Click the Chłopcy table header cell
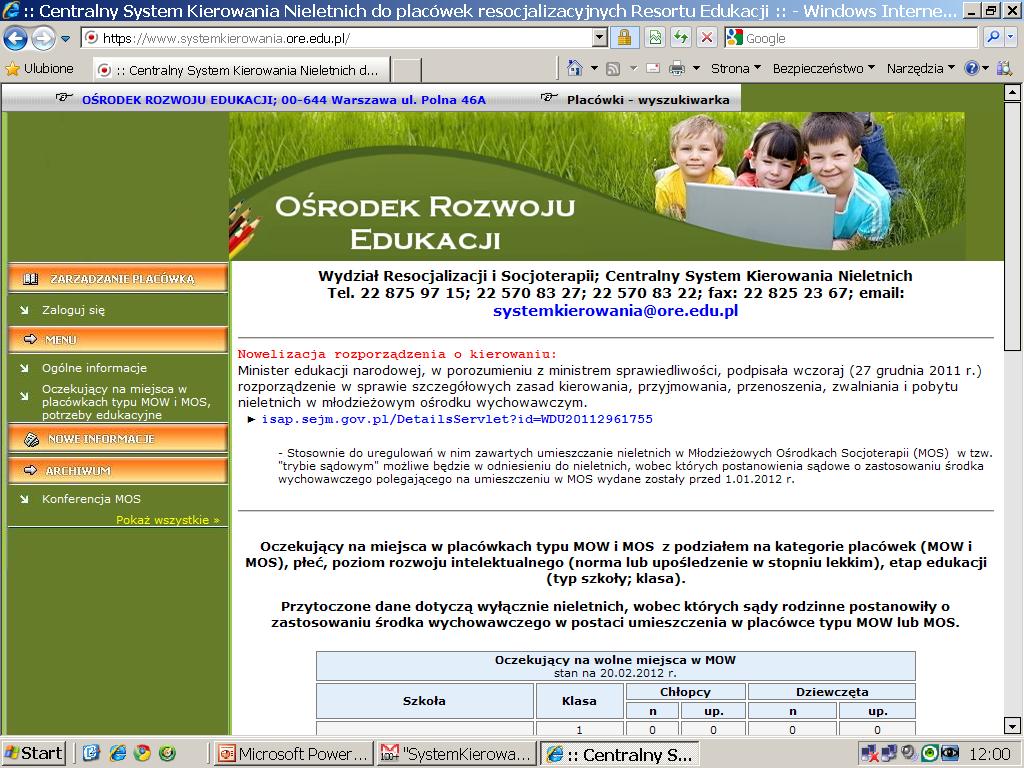 tap(686, 692)
